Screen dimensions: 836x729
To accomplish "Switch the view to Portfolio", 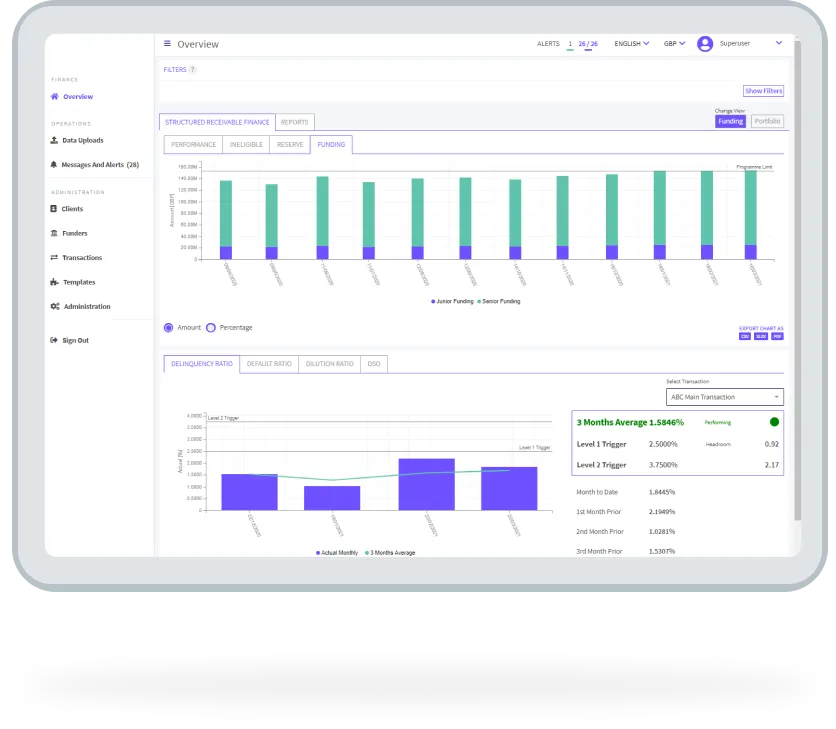I will pos(767,121).
